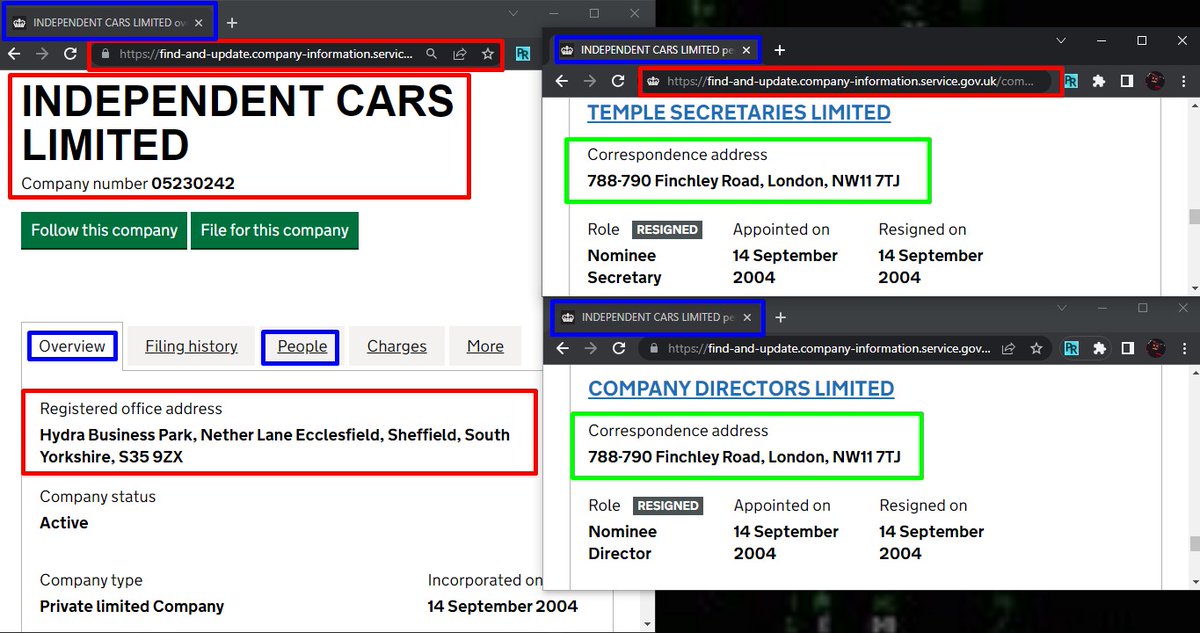
Task: Click forward arrow in top-right window
Action: (x=590, y=81)
